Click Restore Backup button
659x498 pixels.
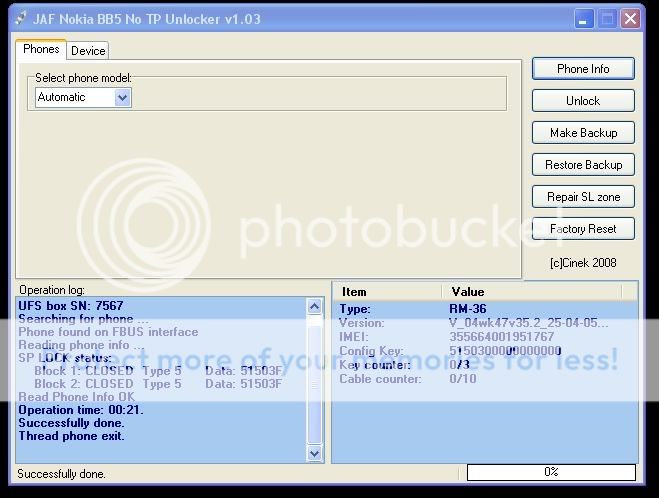[583, 165]
